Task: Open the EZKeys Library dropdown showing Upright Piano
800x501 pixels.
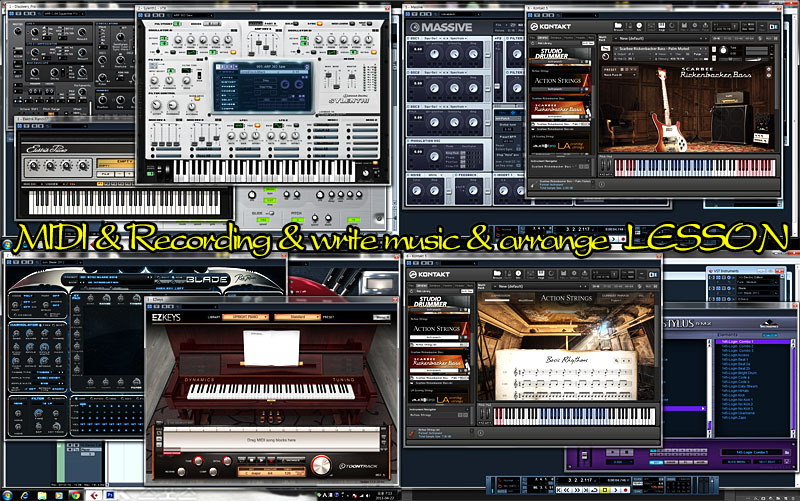Action: [x=245, y=317]
